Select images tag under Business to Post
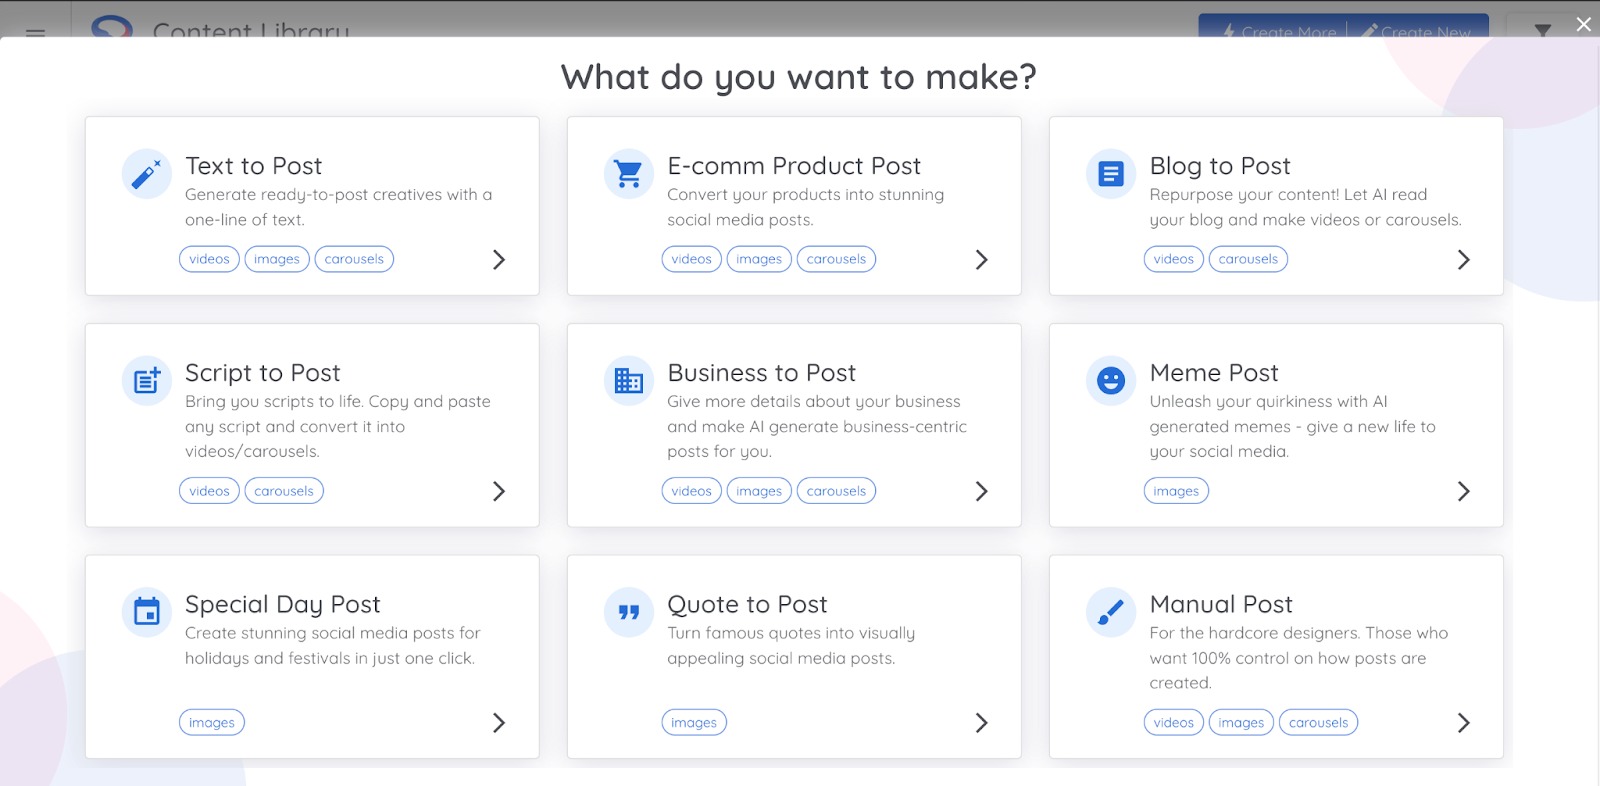 point(759,491)
